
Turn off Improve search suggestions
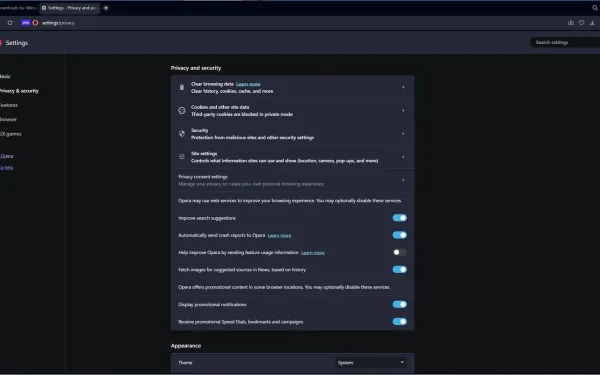point(399,218)
